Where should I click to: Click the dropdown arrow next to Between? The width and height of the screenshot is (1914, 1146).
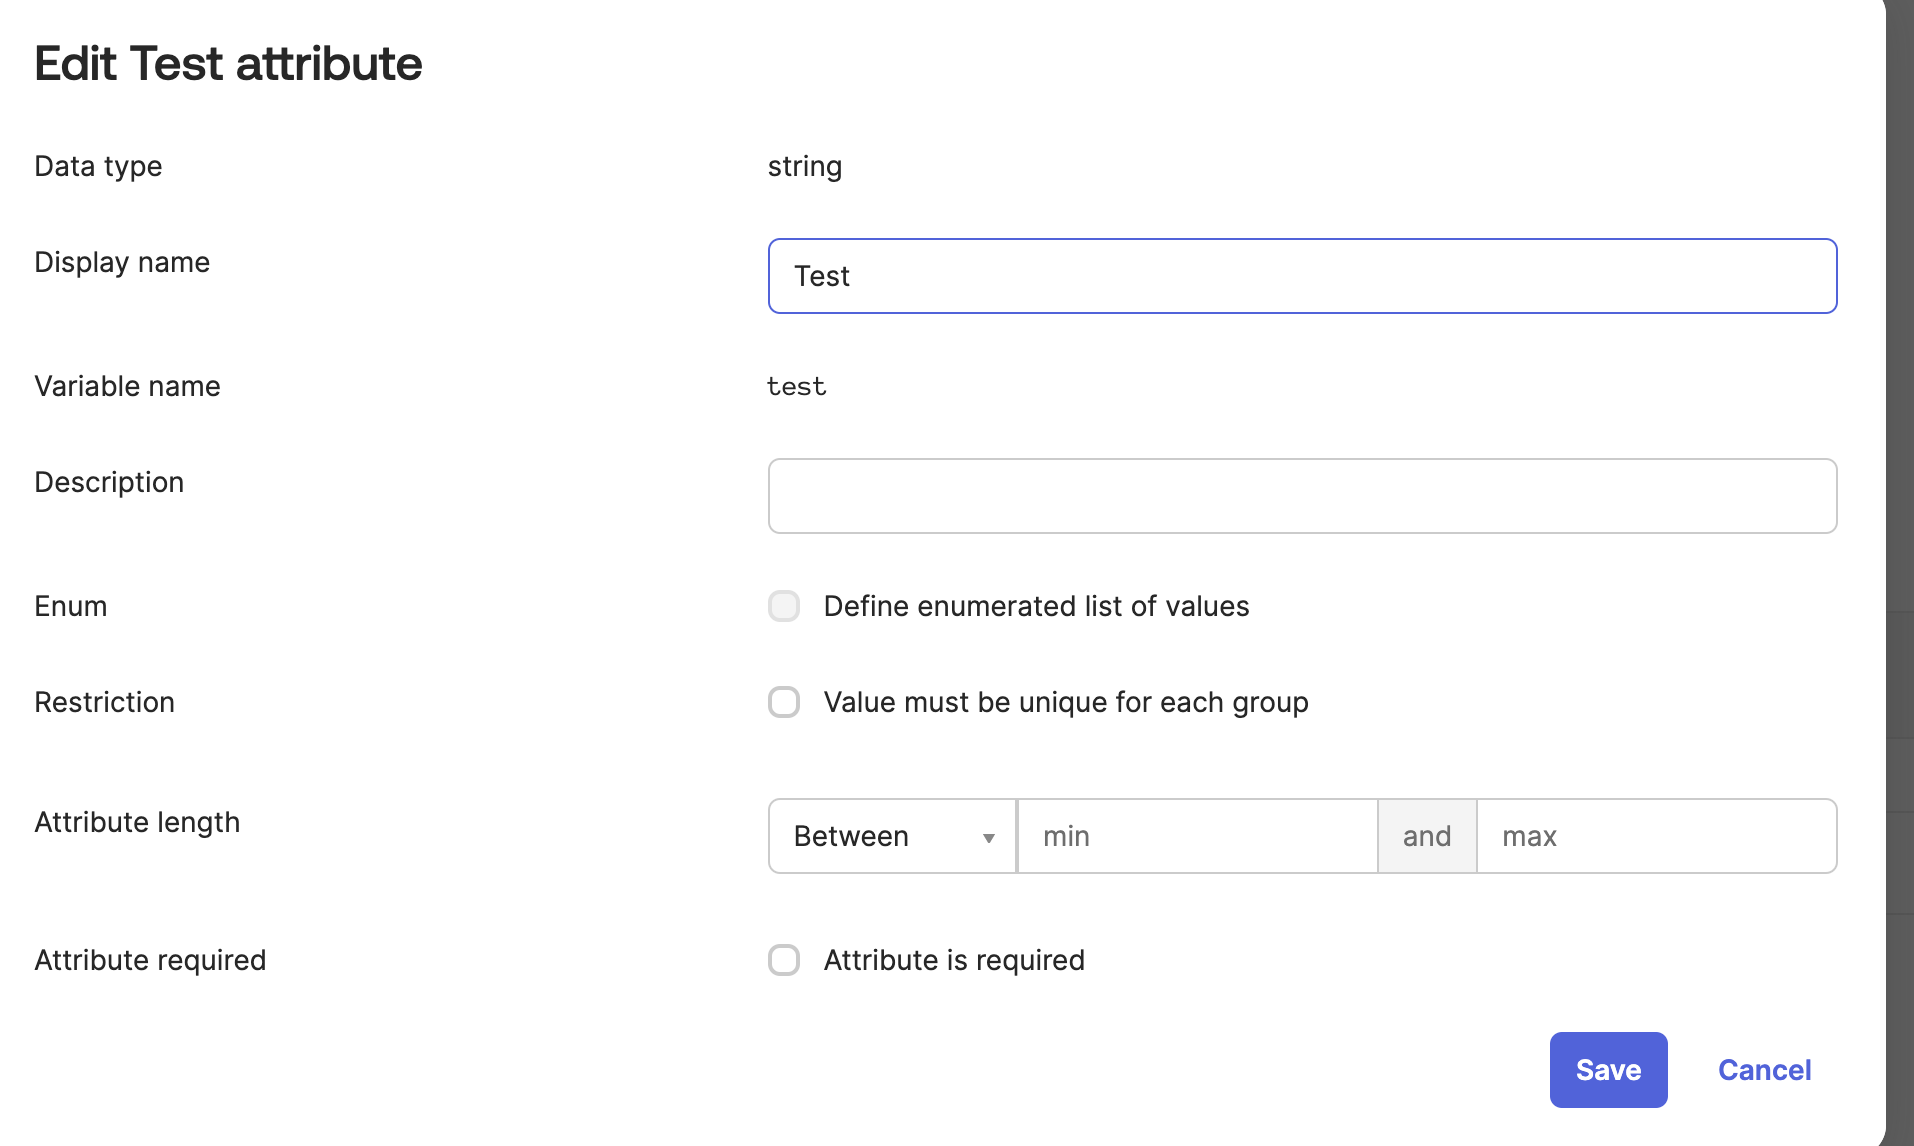988,837
